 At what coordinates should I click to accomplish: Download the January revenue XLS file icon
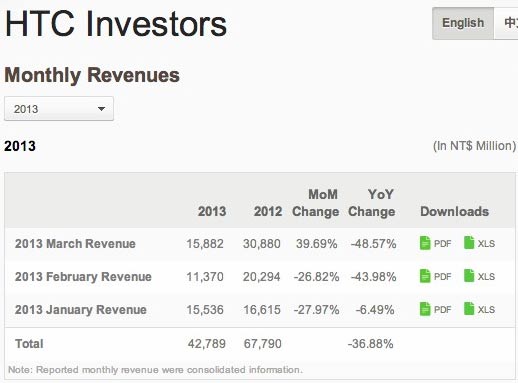pos(469,309)
